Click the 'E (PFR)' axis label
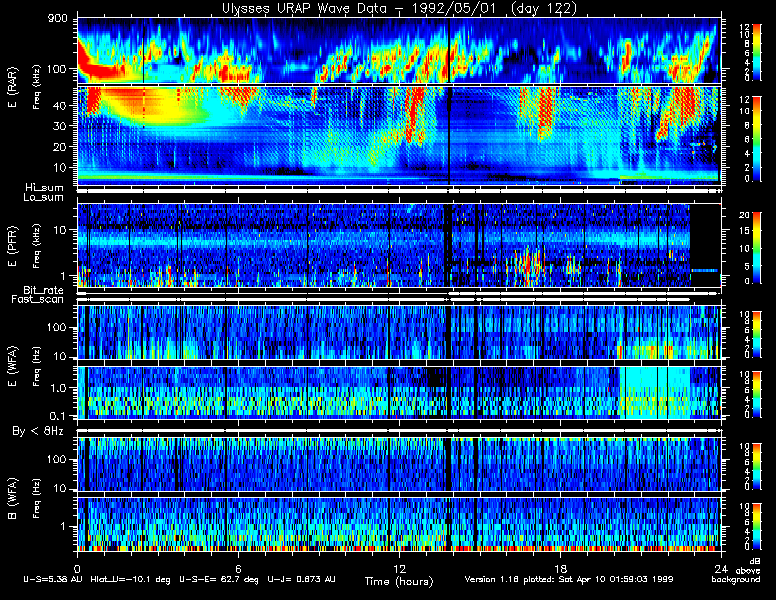The width and height of the screenshot is (776, 600). click(12, 246)
